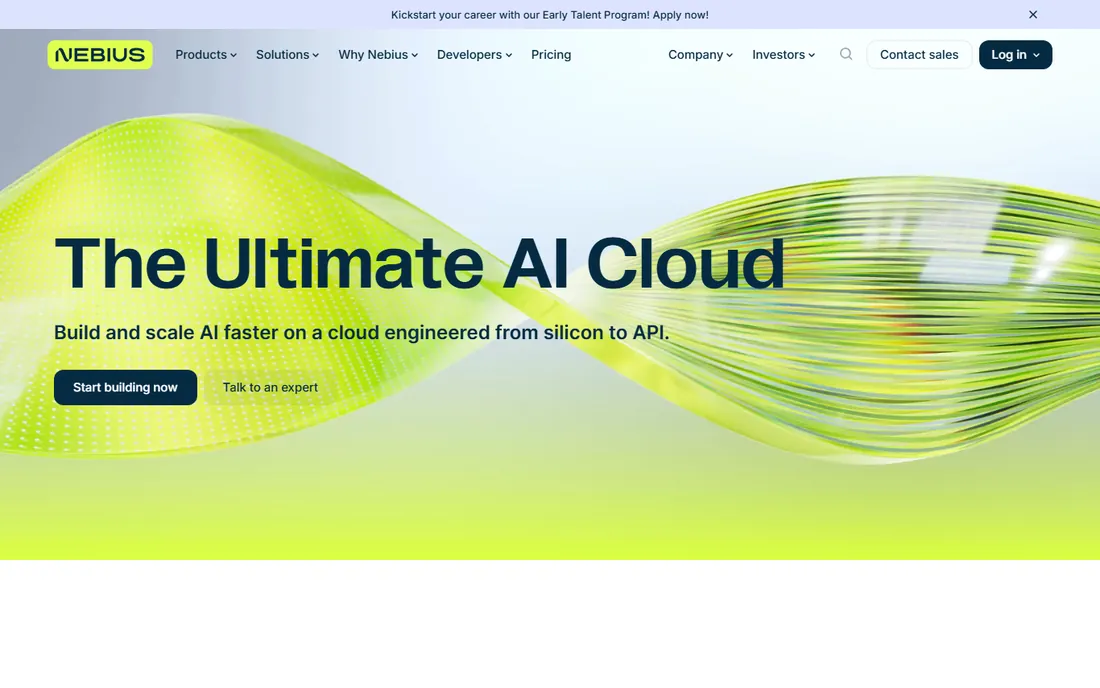This screenshot has height=688, width=1100.
Task: Expand the Products dropdown menu
Action: 206,55
